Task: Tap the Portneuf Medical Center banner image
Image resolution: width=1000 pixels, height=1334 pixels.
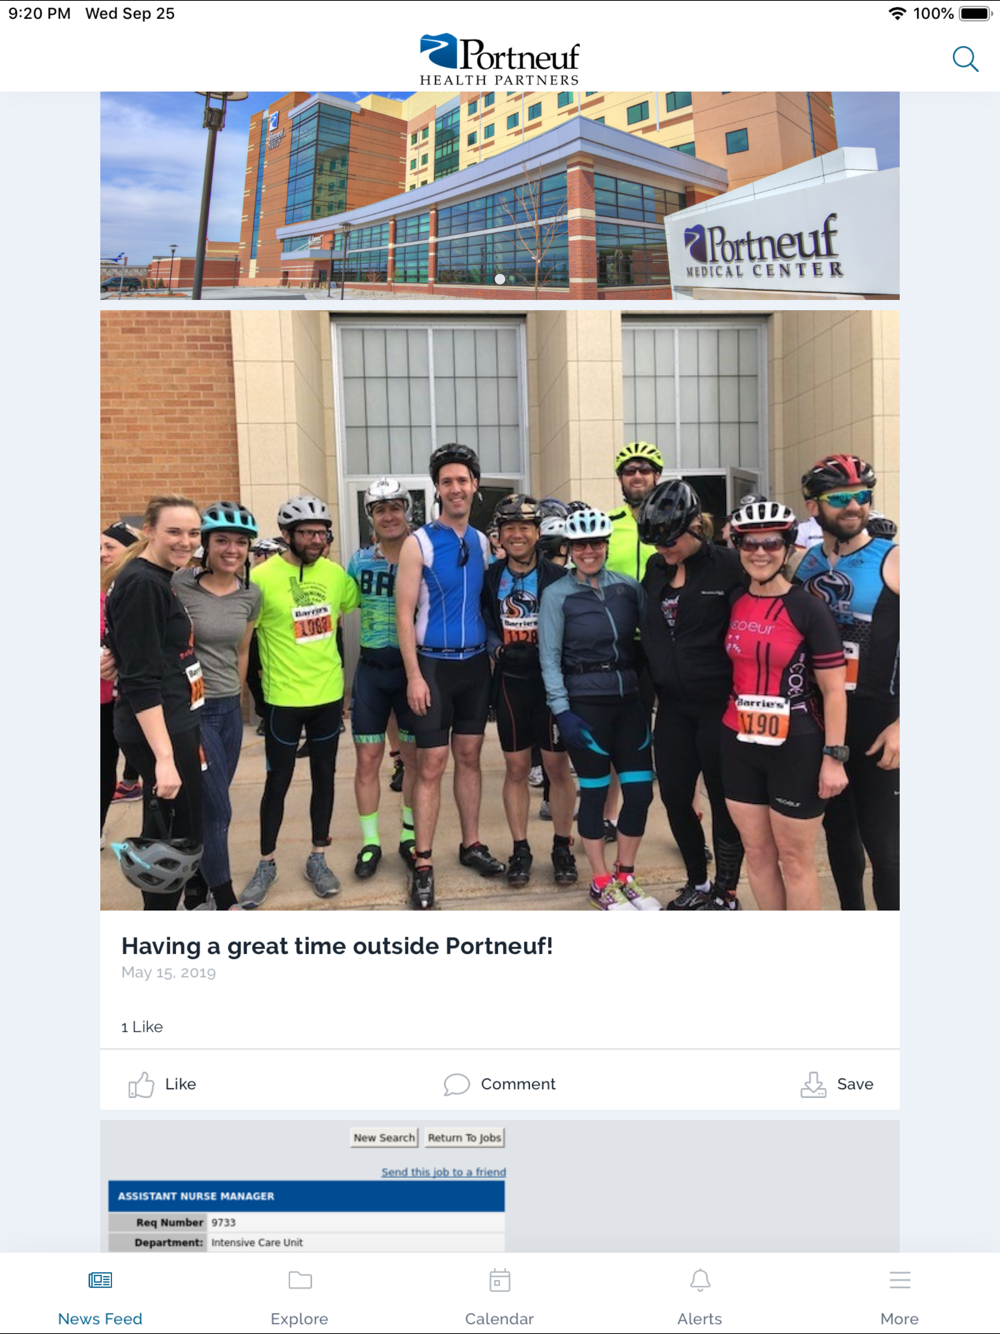Action: coord(500,196)
